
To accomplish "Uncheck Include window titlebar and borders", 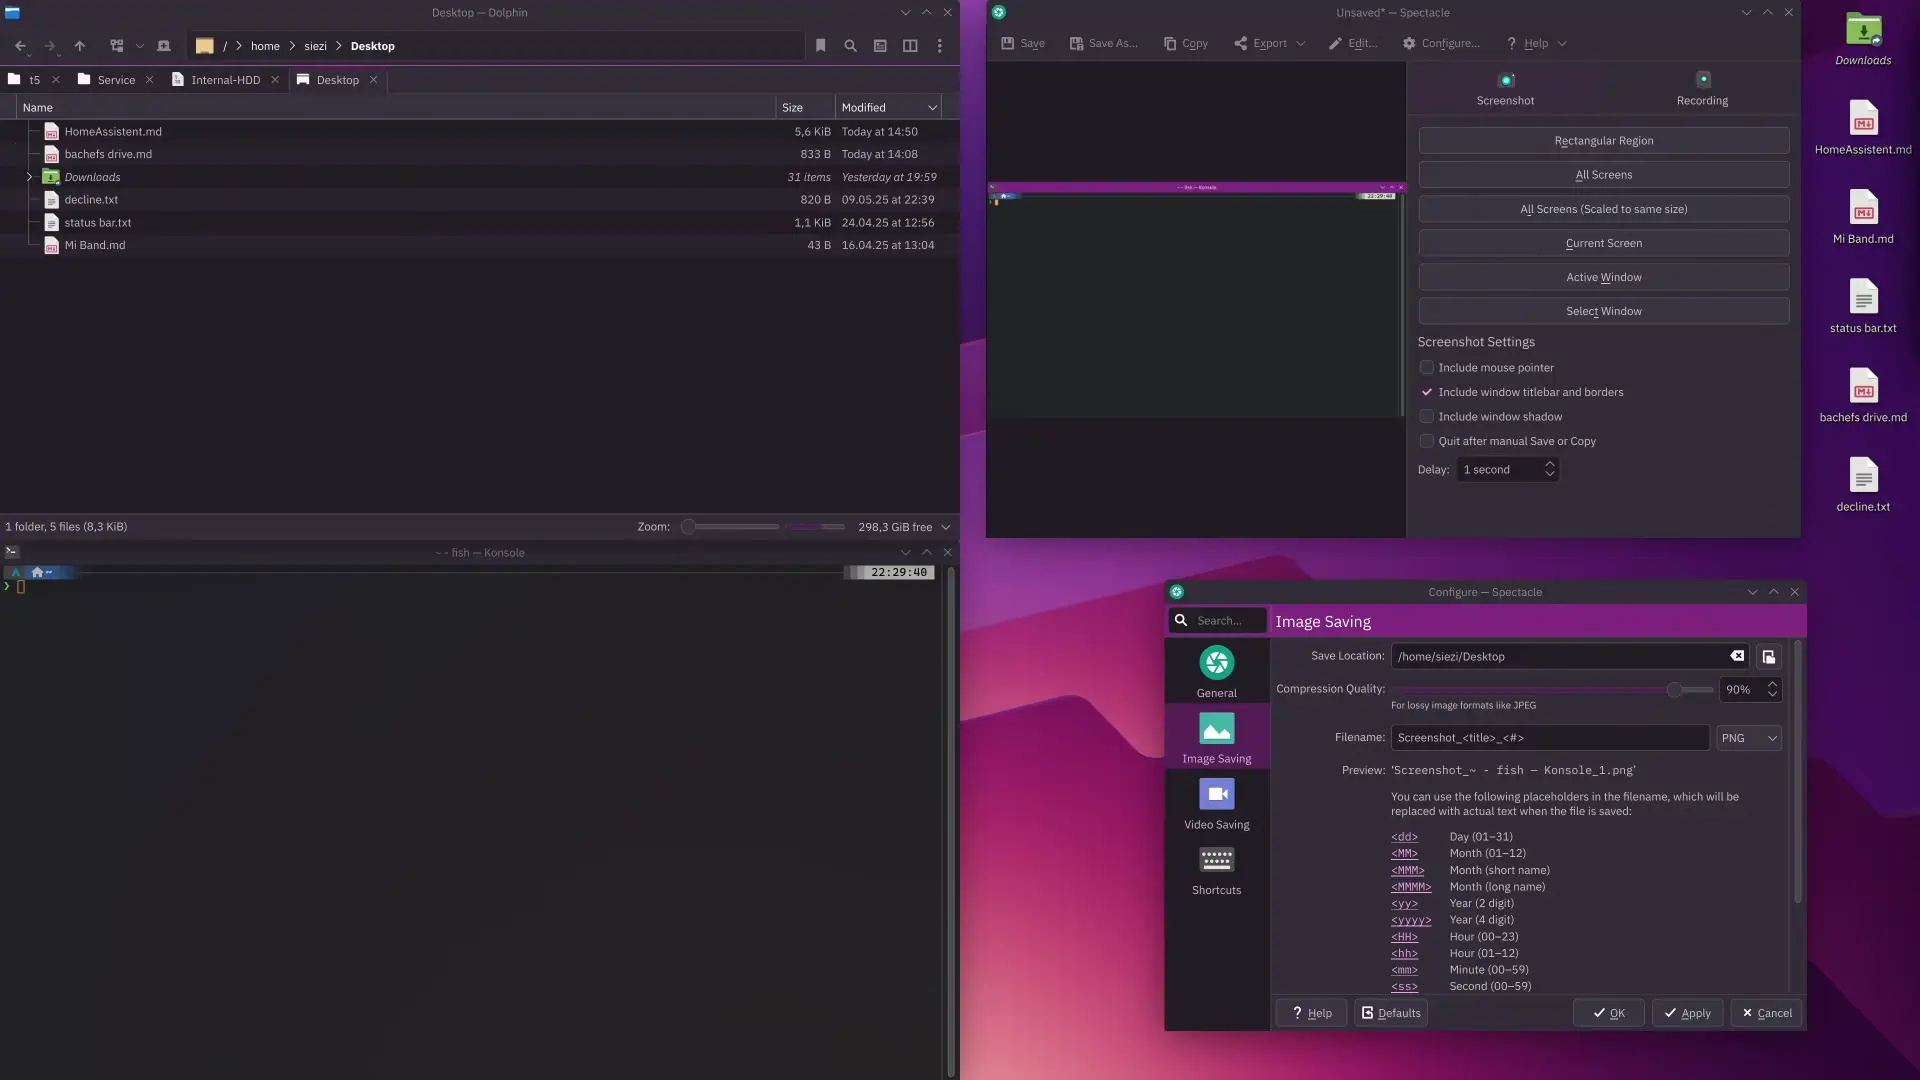I will tap(1427, 392).
